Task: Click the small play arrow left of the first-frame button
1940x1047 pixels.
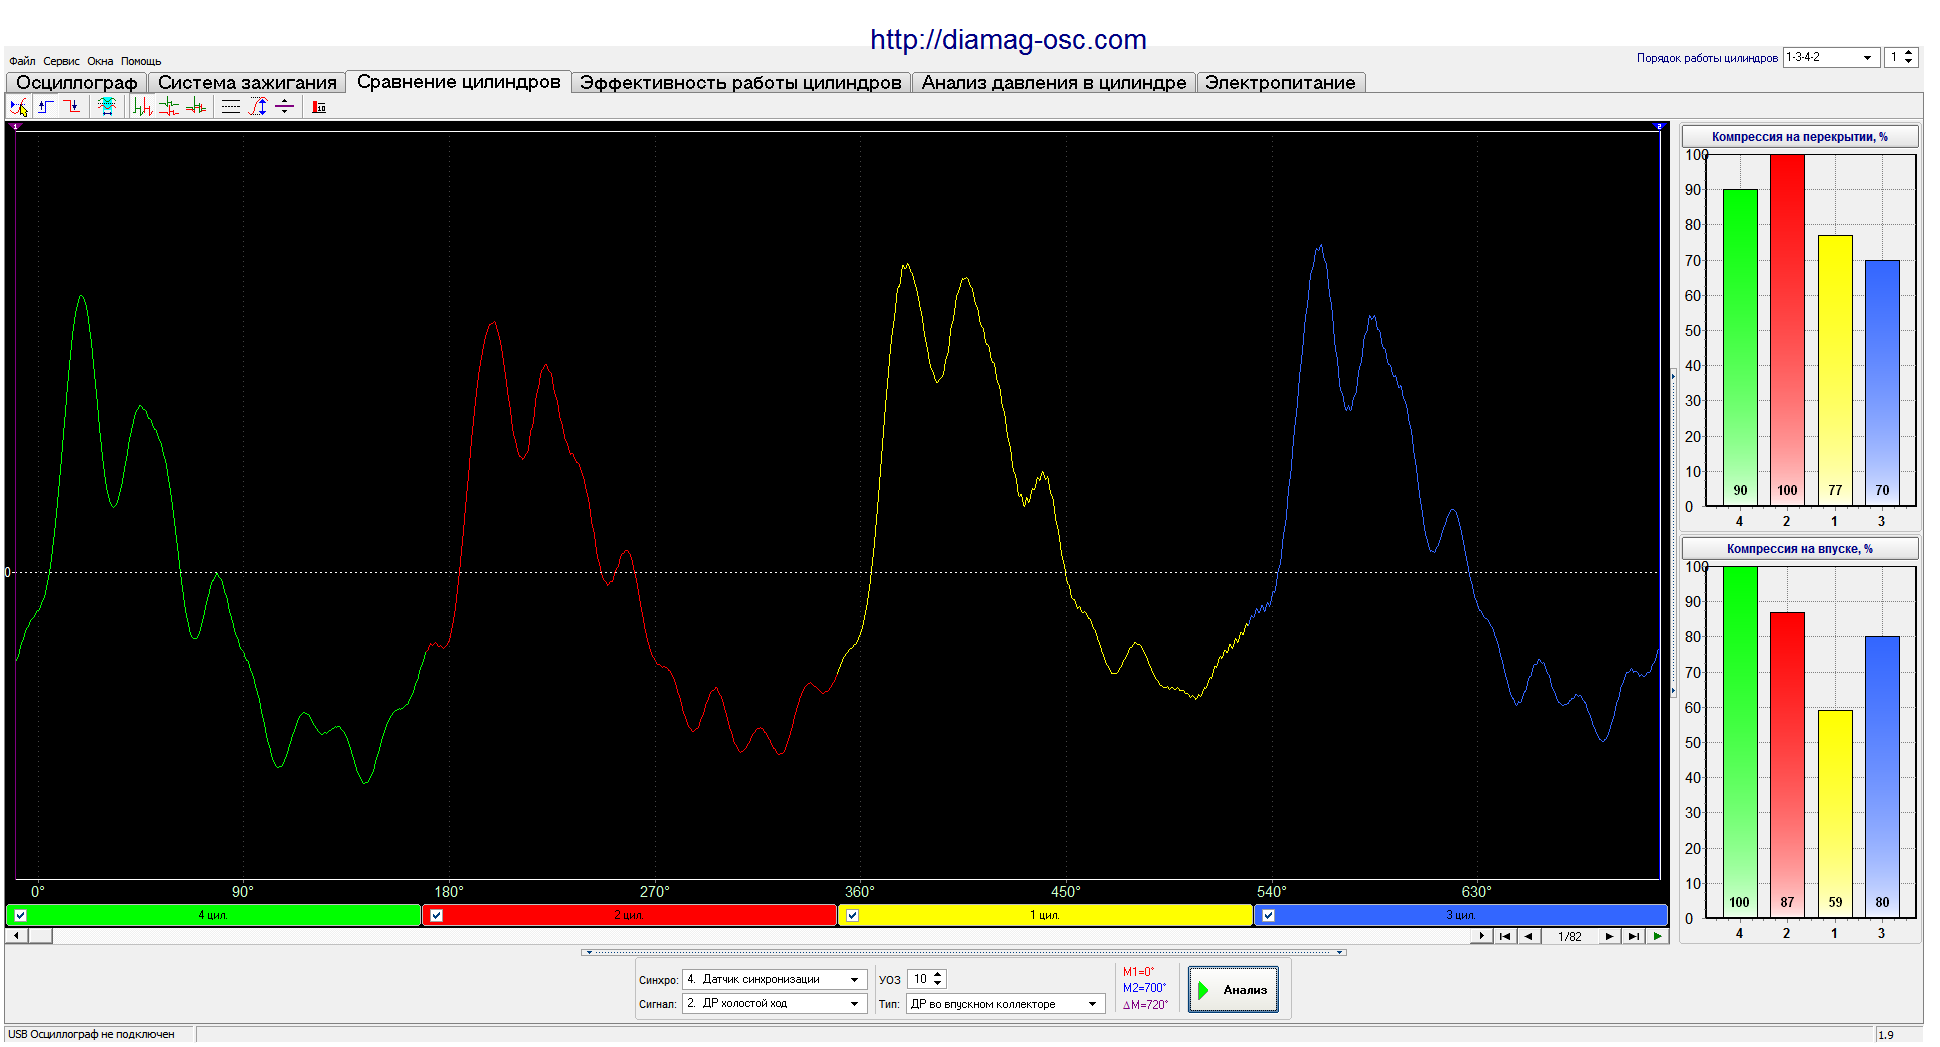Action: point(1481,936)
